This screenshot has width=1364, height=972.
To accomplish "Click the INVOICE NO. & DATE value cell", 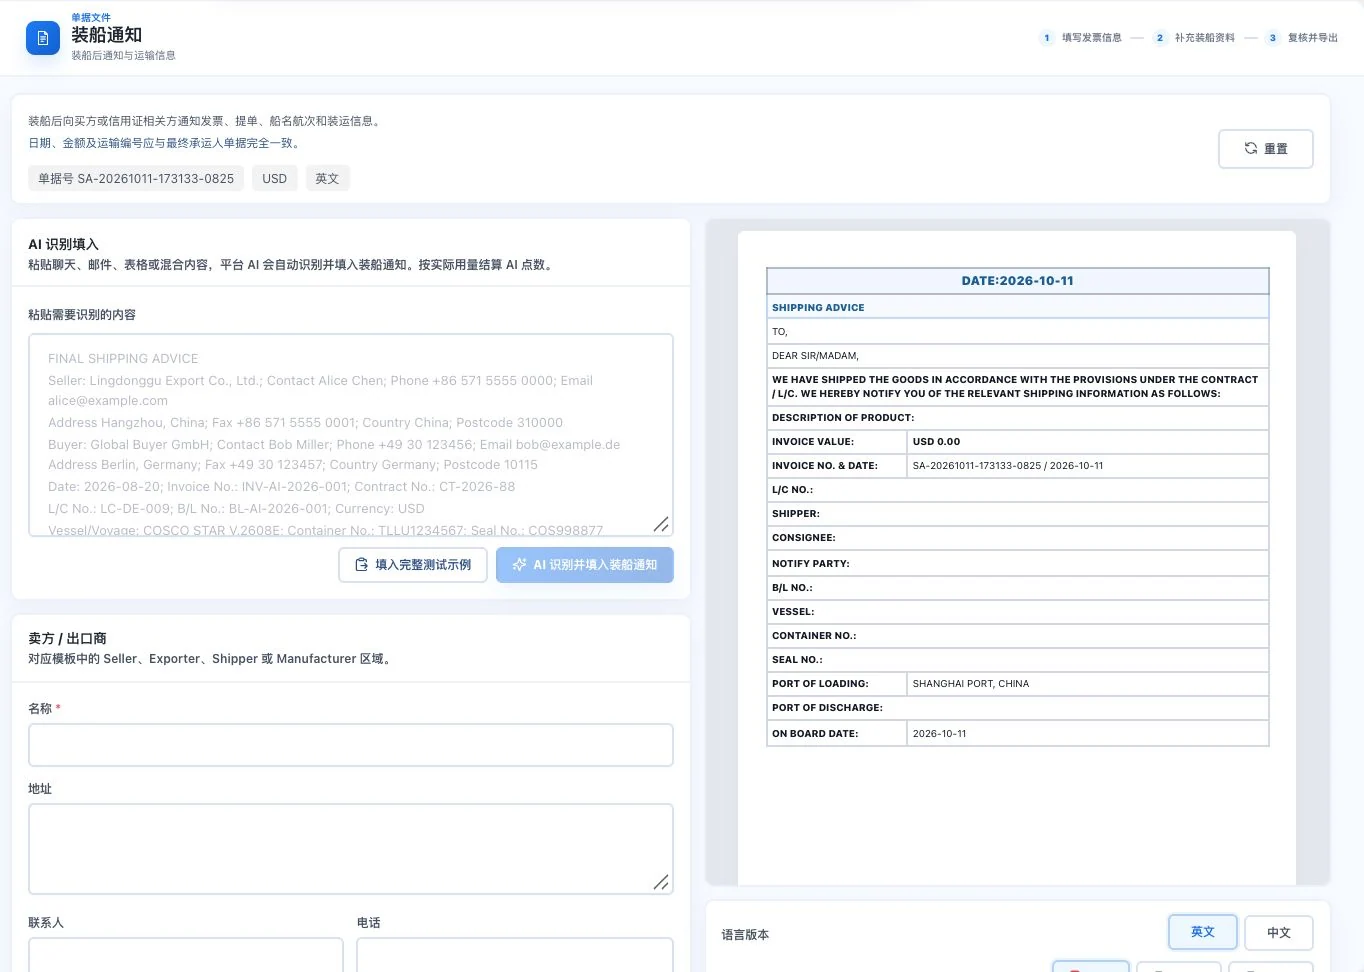I will point(1088,465).
